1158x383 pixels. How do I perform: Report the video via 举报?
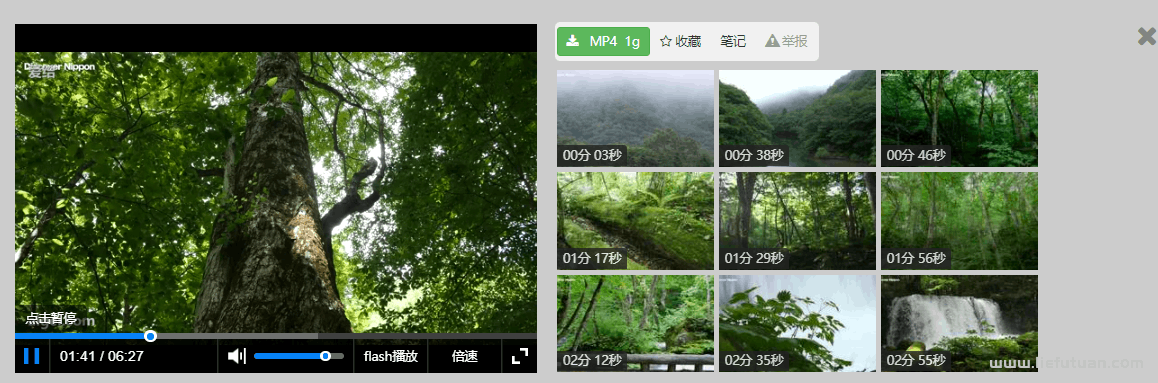point(787,41)
